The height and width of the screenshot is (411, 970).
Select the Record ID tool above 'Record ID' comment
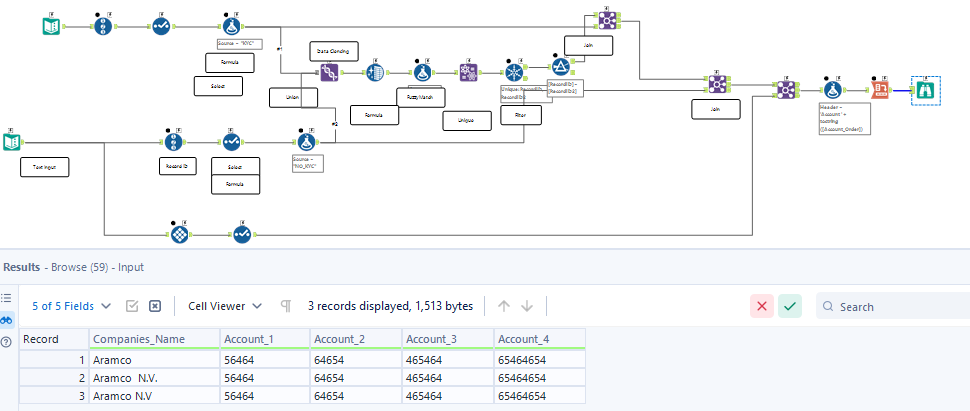[173, 142]
